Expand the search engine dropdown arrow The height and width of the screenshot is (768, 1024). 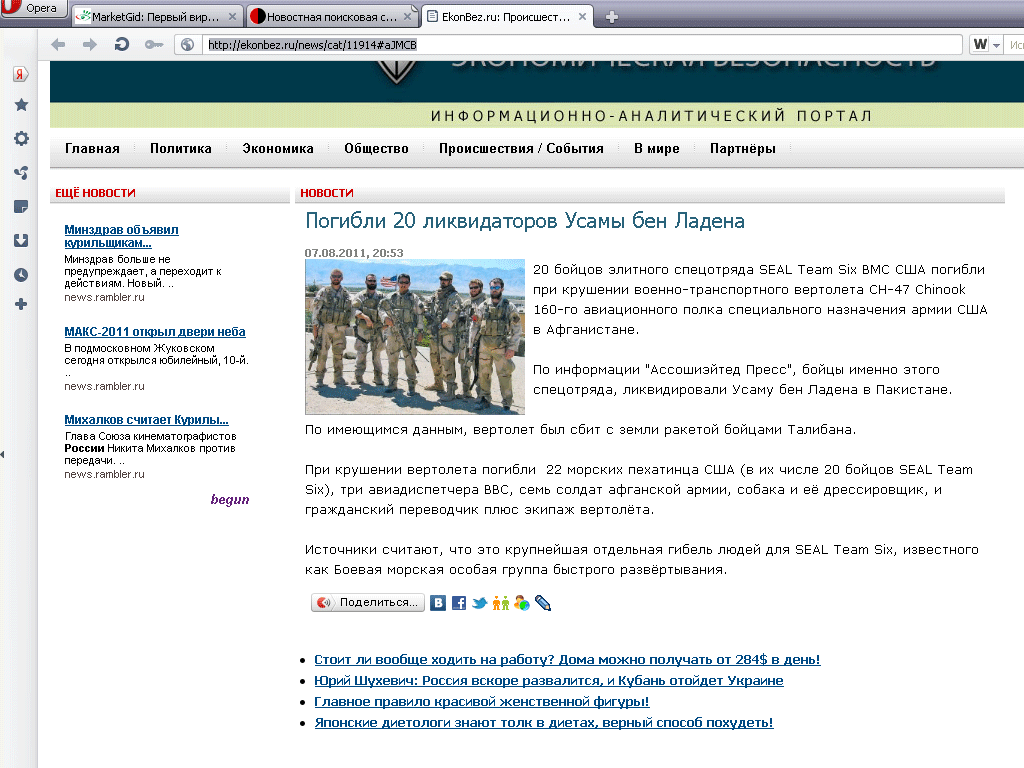[996, 45]
